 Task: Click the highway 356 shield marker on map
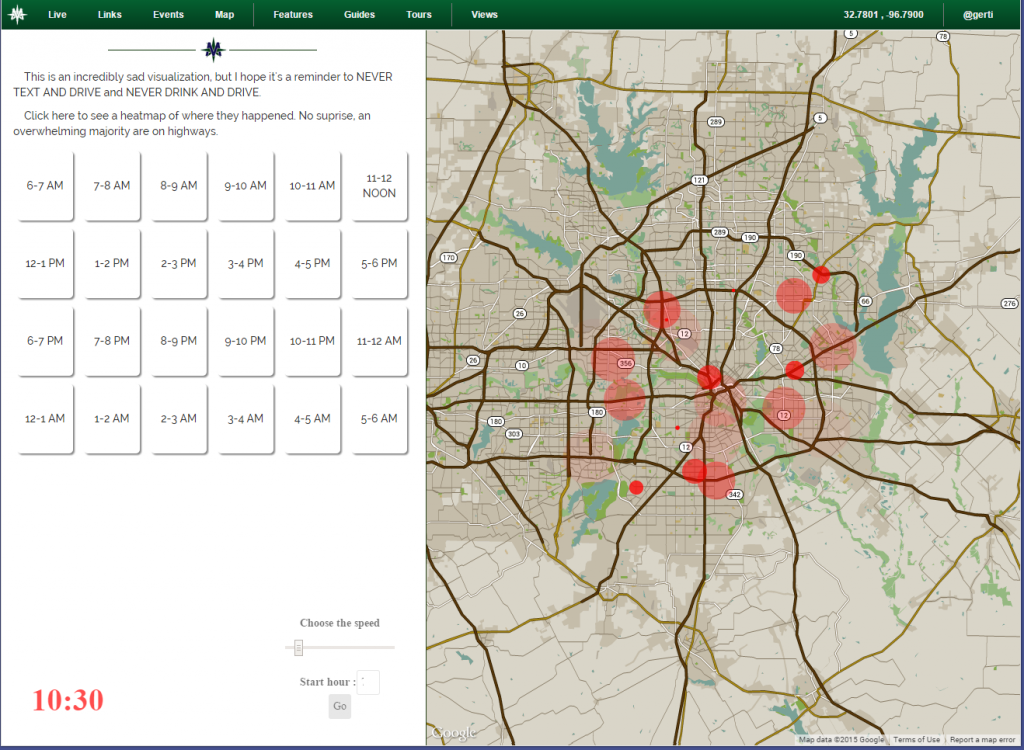(x=625, y=363)
